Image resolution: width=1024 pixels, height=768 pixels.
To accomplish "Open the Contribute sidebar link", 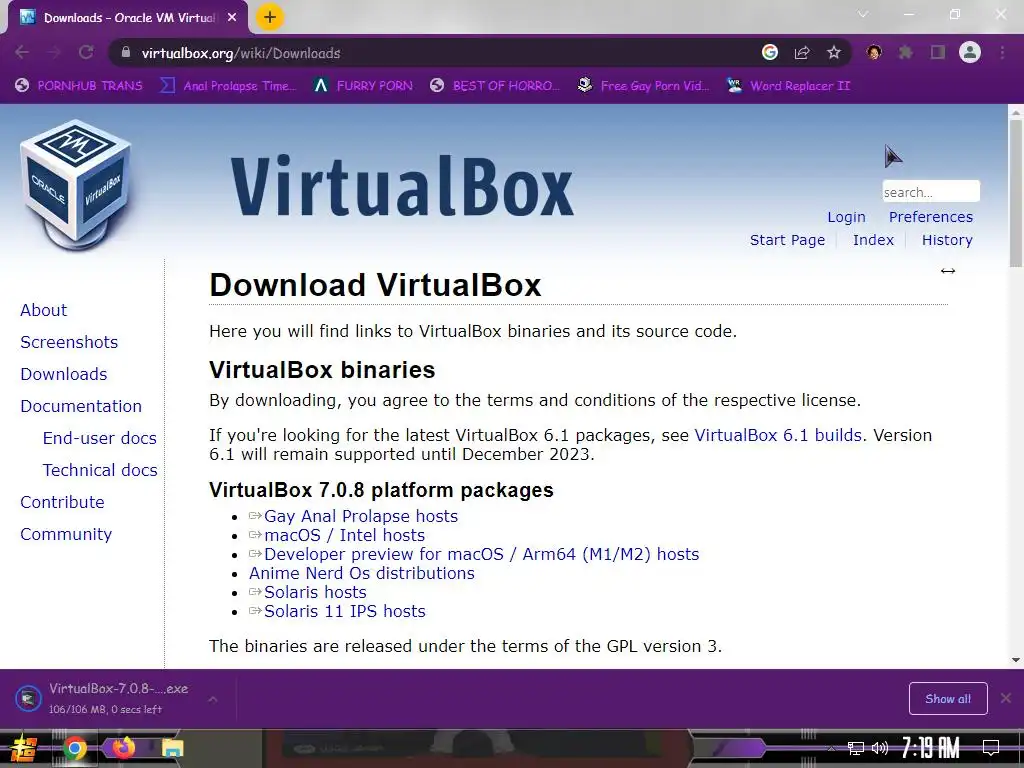I will [63, 502].
